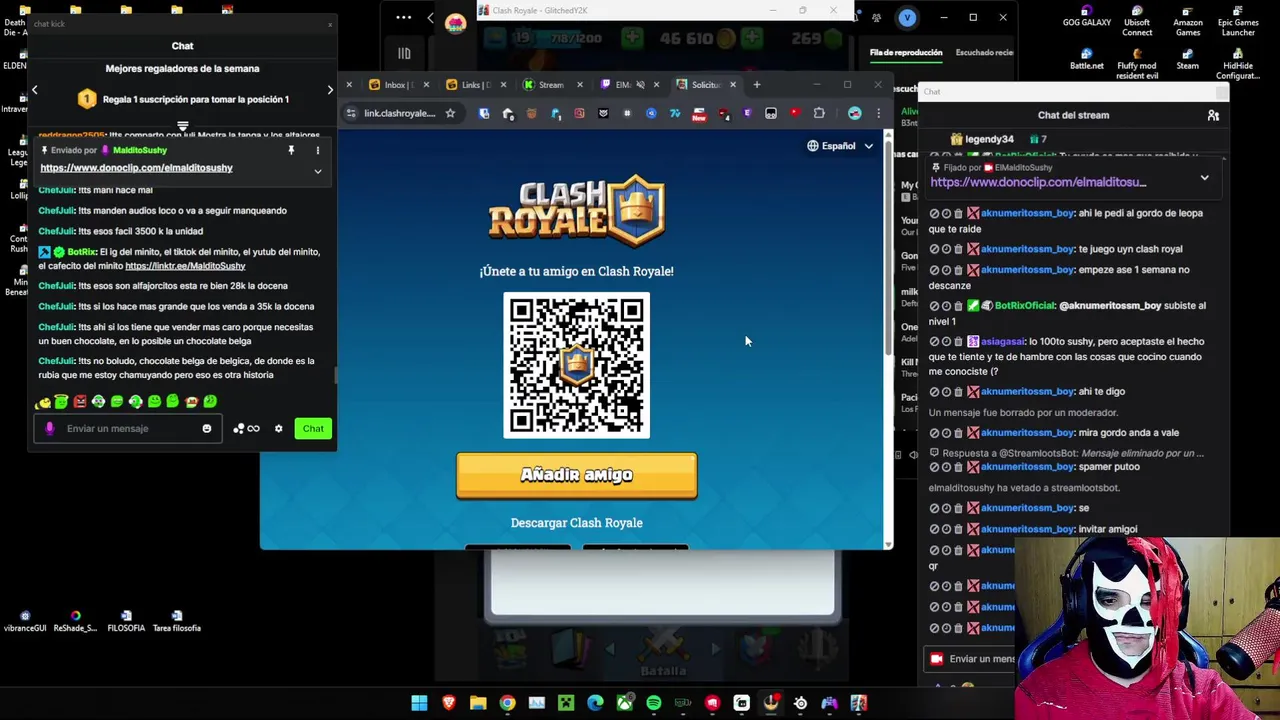Open Ubisoft Connect desktop shortcut
This screenshot has width=1280, height=720.
point(1137,22)
